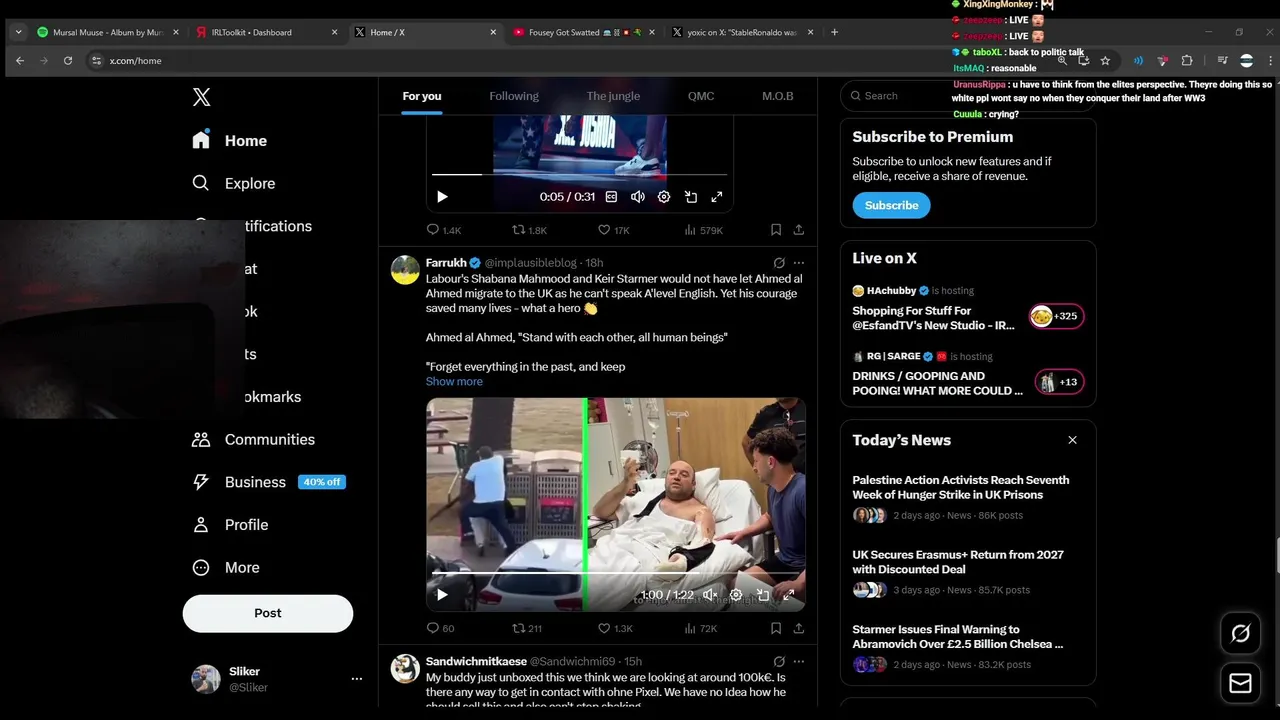This screenshot has width=1280, height=720.
Task: Reply to the tweet with 1.4K replies
Action: point(444,230)
